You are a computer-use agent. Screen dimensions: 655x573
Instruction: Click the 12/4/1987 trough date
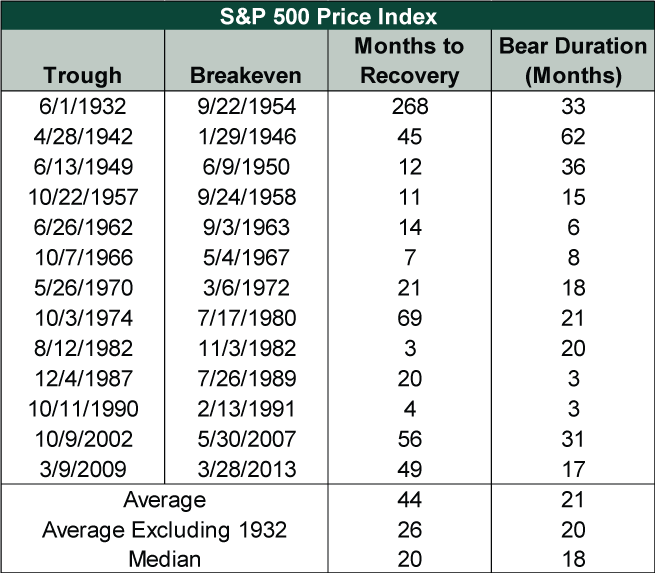(x=81, y=378)
